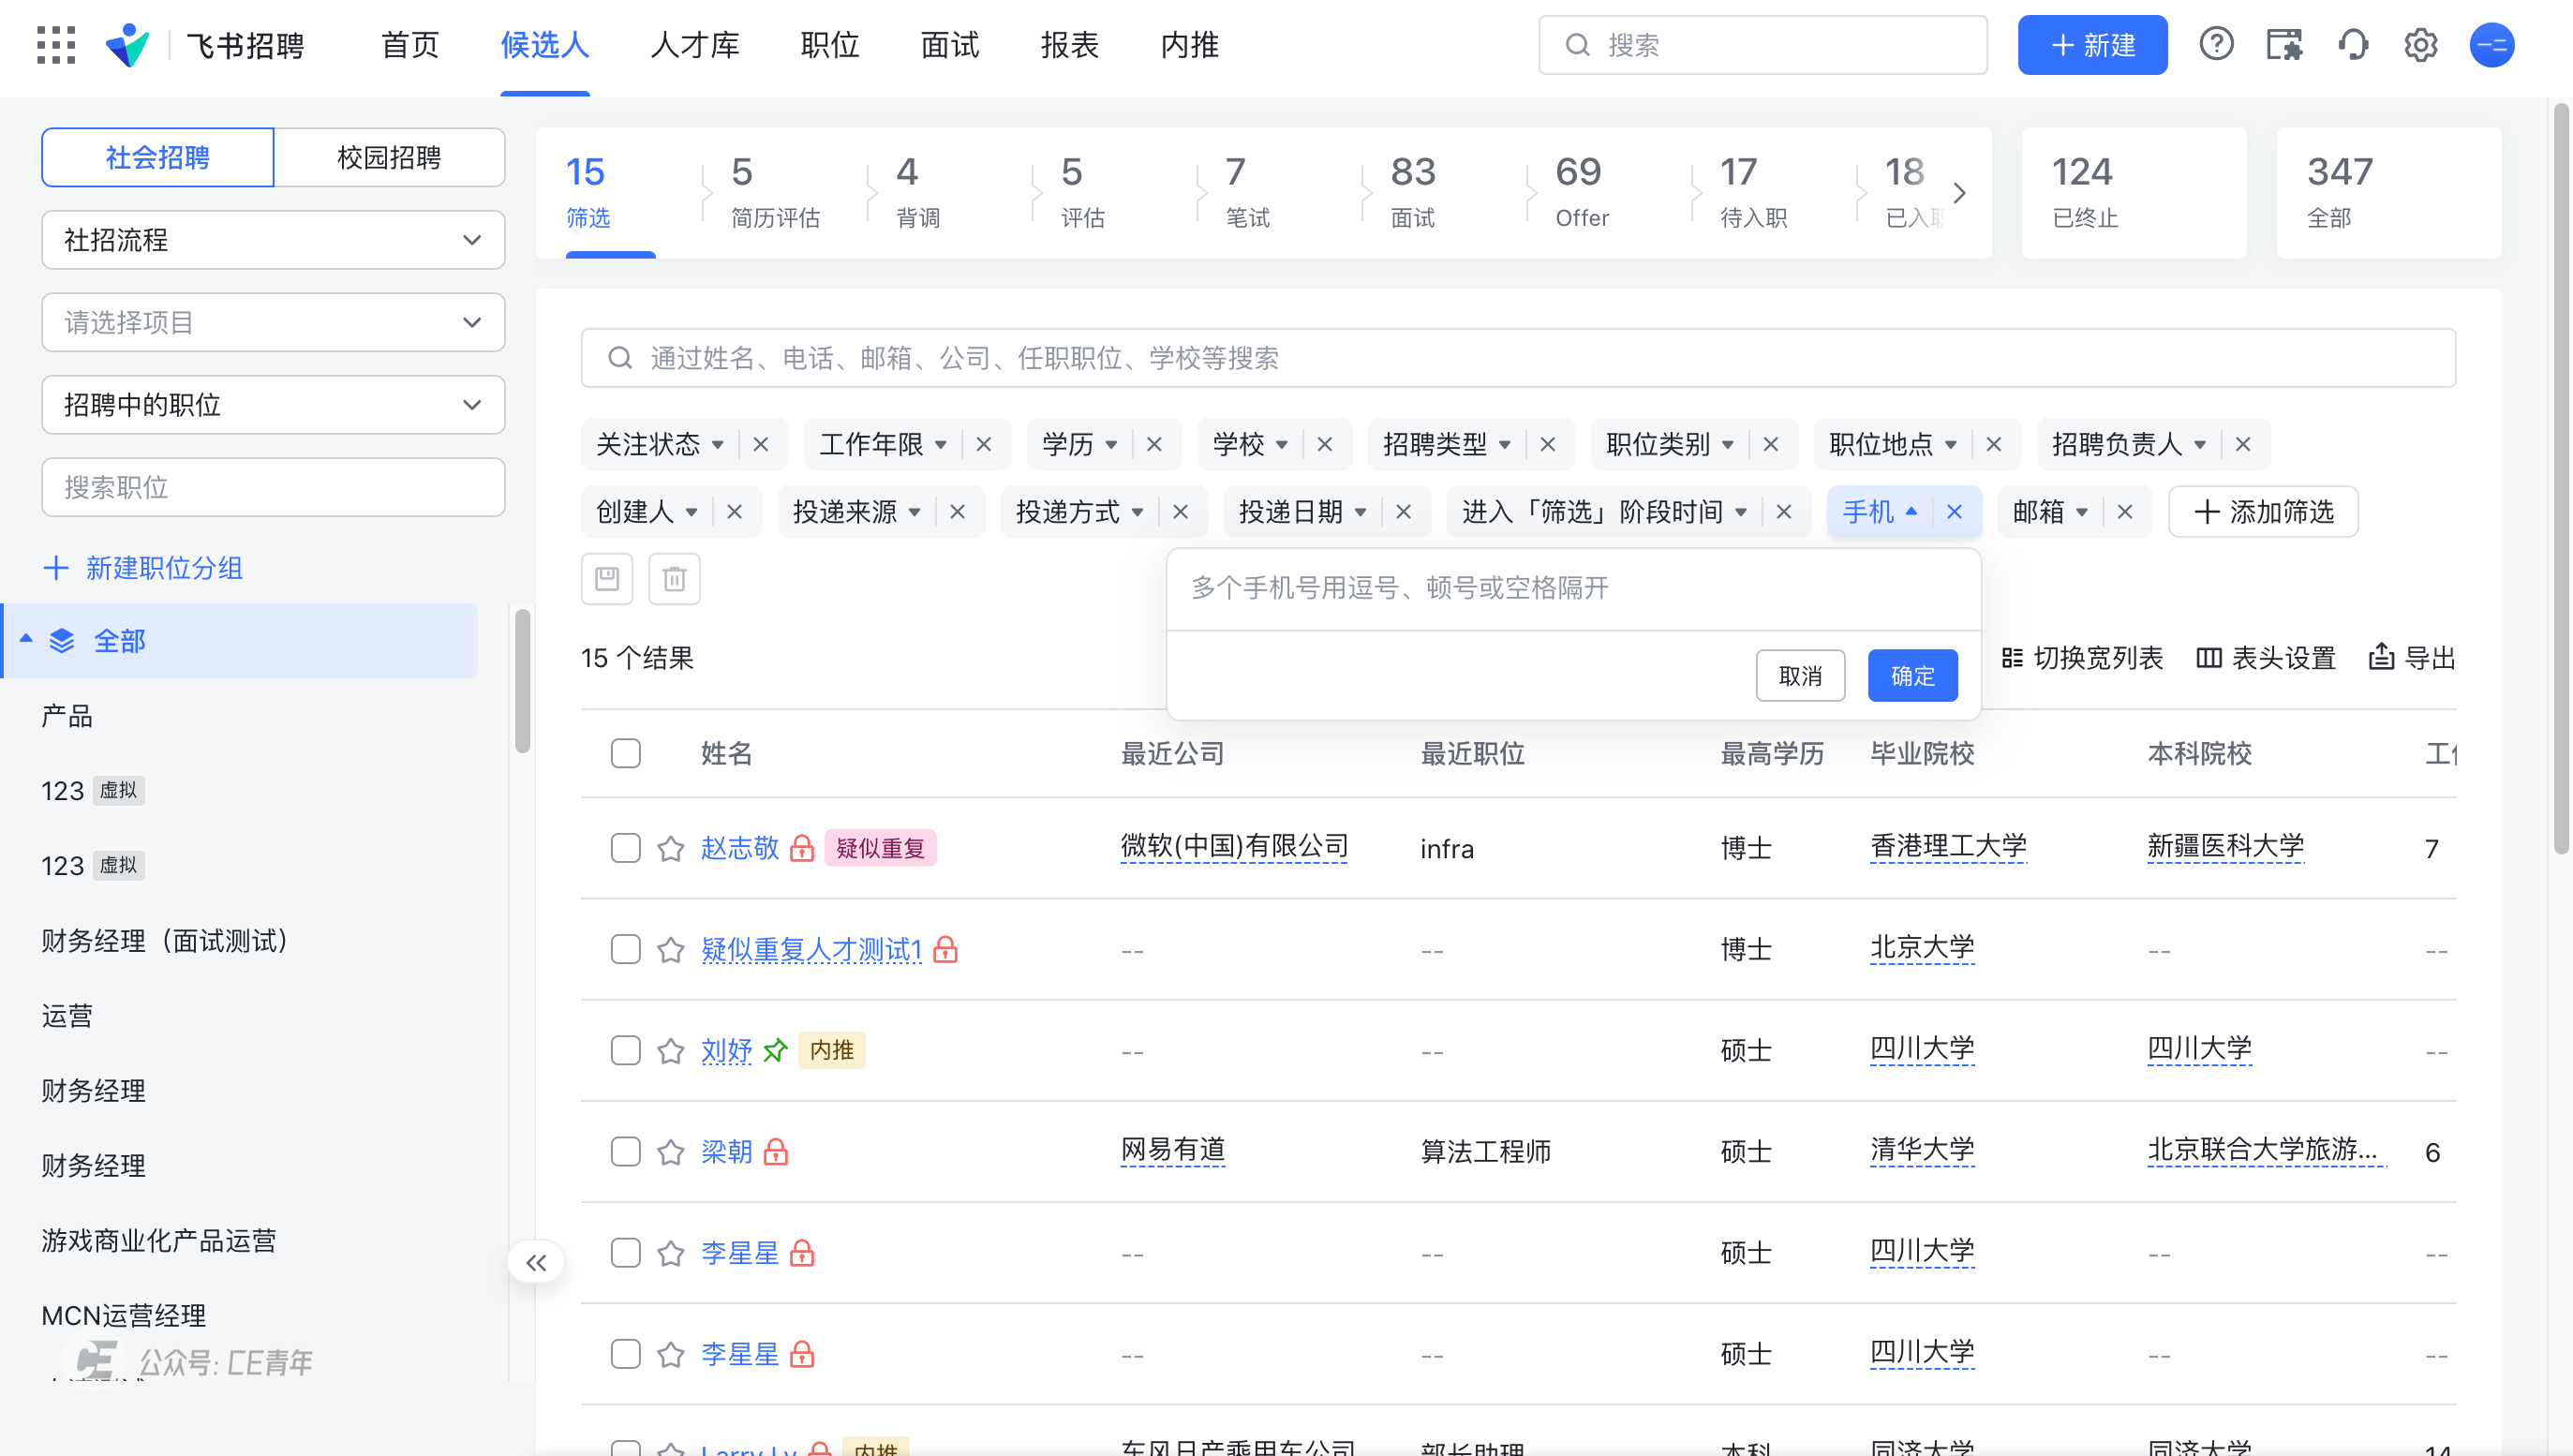Star candidate 刘妤
2573x1456 pixels.
tap(670, 1050)
